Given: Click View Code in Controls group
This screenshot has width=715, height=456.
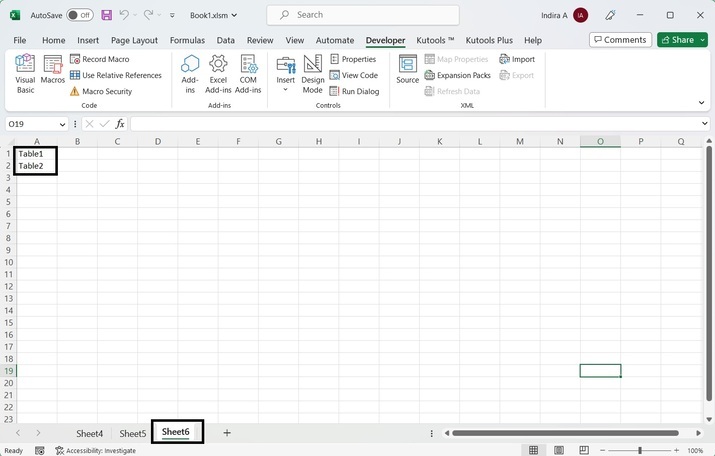Looking at the screenshot, I should (x=354, y=75).
